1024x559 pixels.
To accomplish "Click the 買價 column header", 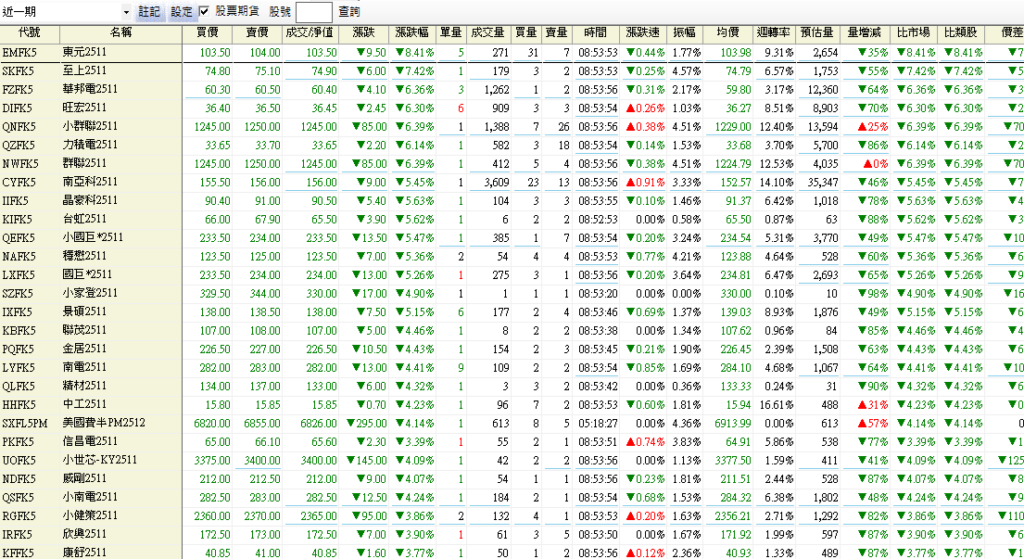I will click(x=209, y=34).
